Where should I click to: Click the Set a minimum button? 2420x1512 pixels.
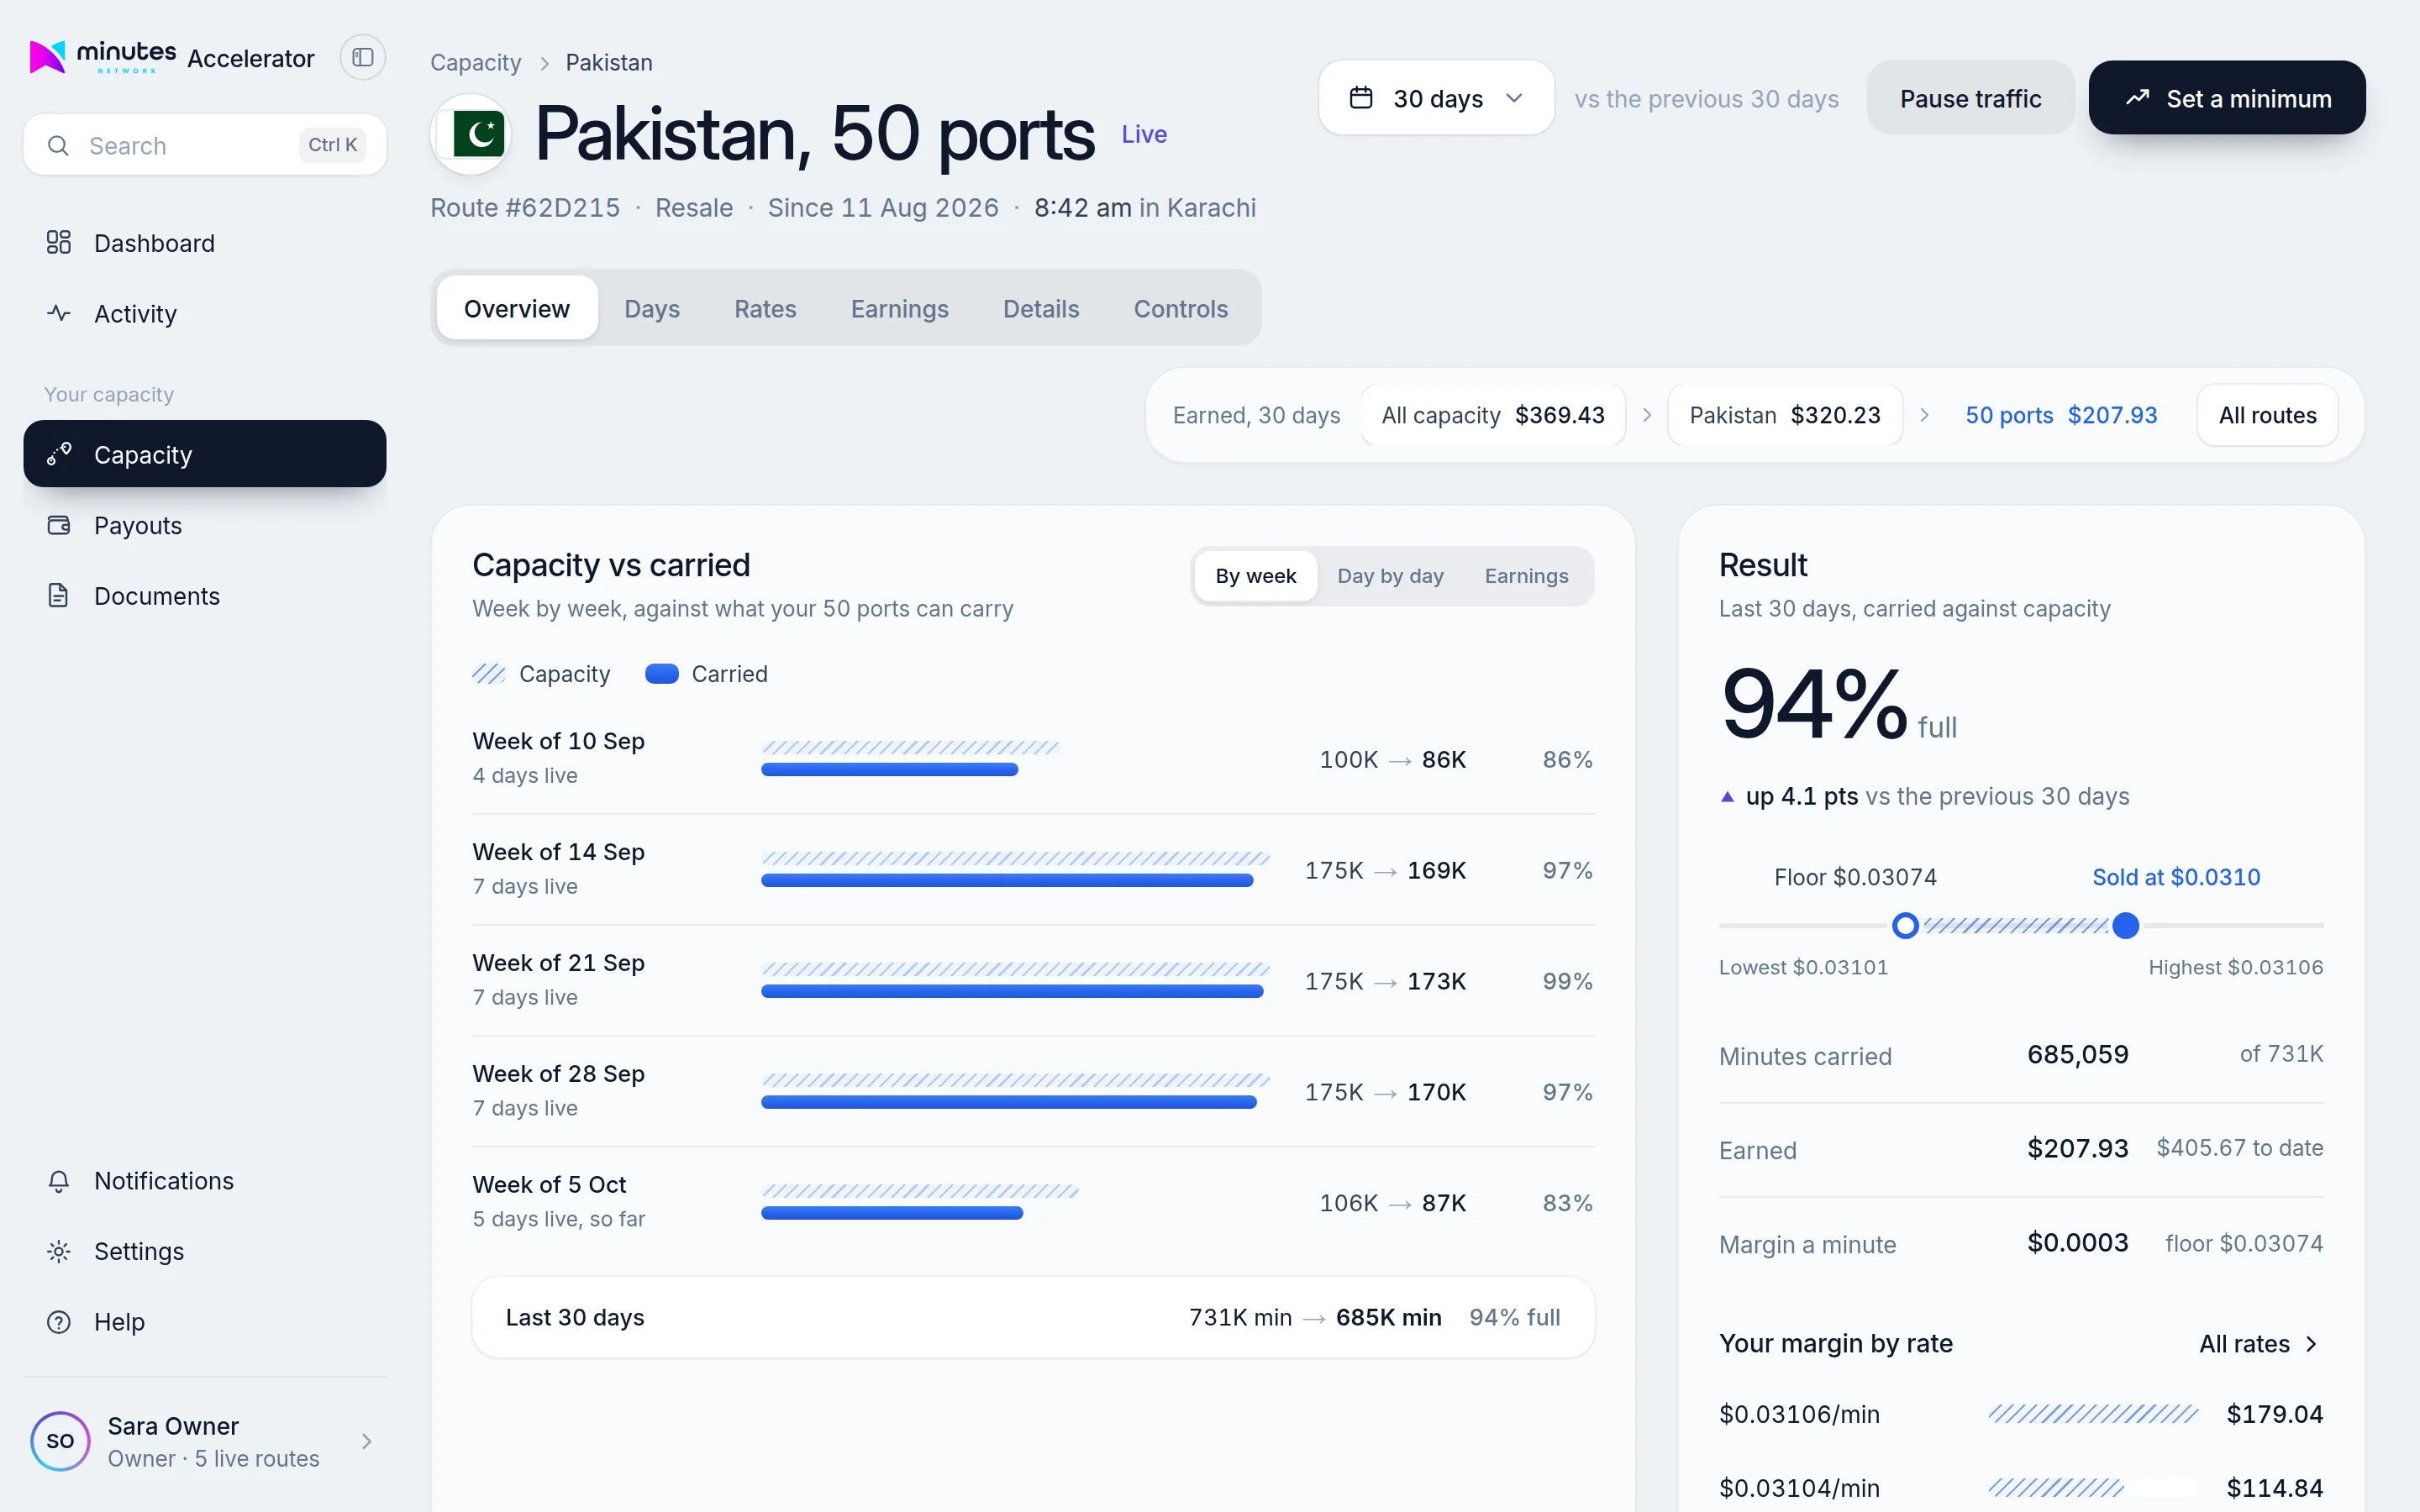click(2227, 98)
